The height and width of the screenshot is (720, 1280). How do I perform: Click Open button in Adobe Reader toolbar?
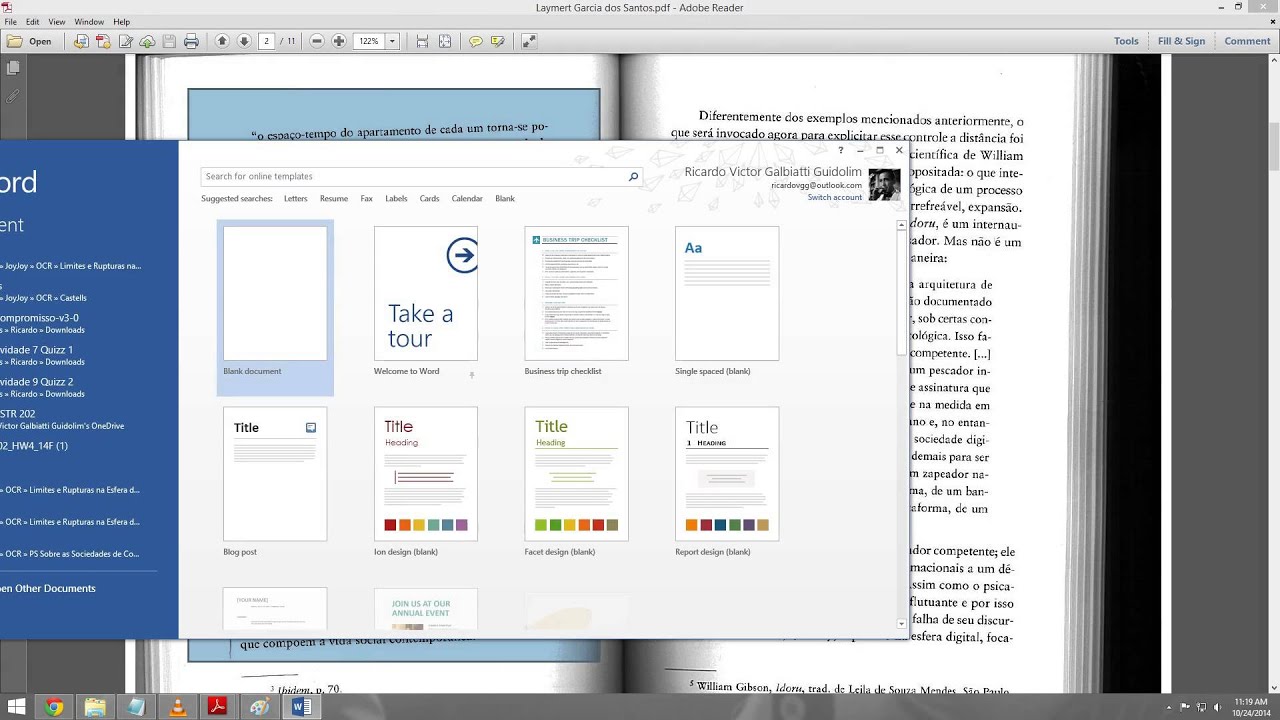tap(29, 41)
